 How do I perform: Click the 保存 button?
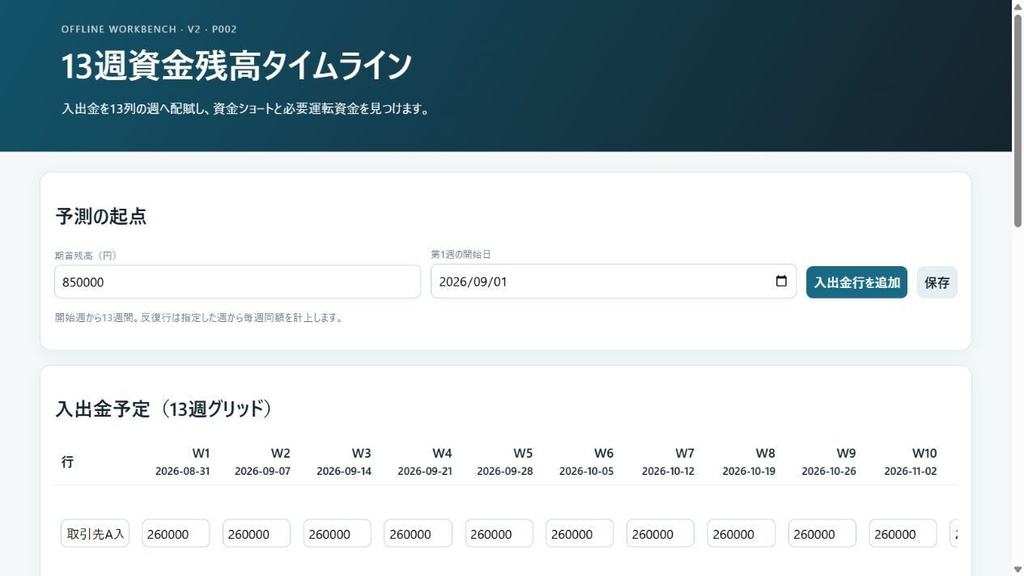pyautogui.click(x=936, y=282)
